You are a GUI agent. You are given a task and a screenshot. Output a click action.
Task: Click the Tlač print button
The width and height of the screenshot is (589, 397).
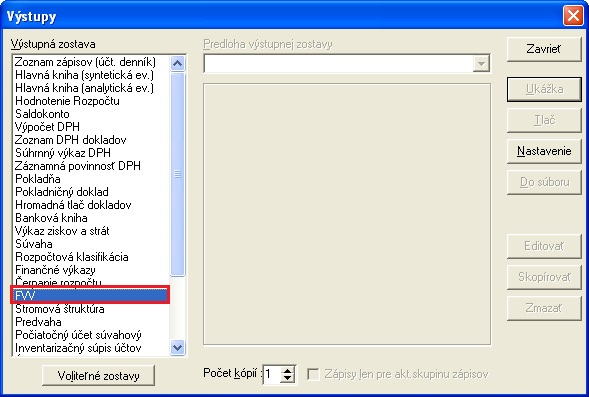coord(544,120)
